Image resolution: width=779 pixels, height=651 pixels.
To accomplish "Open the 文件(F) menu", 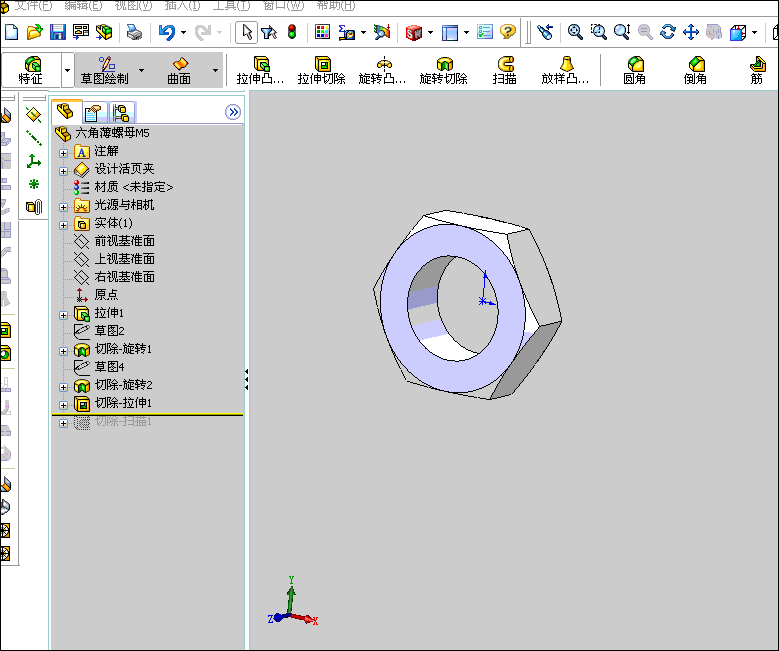I will pyautogui.click(x=33, y=5).
